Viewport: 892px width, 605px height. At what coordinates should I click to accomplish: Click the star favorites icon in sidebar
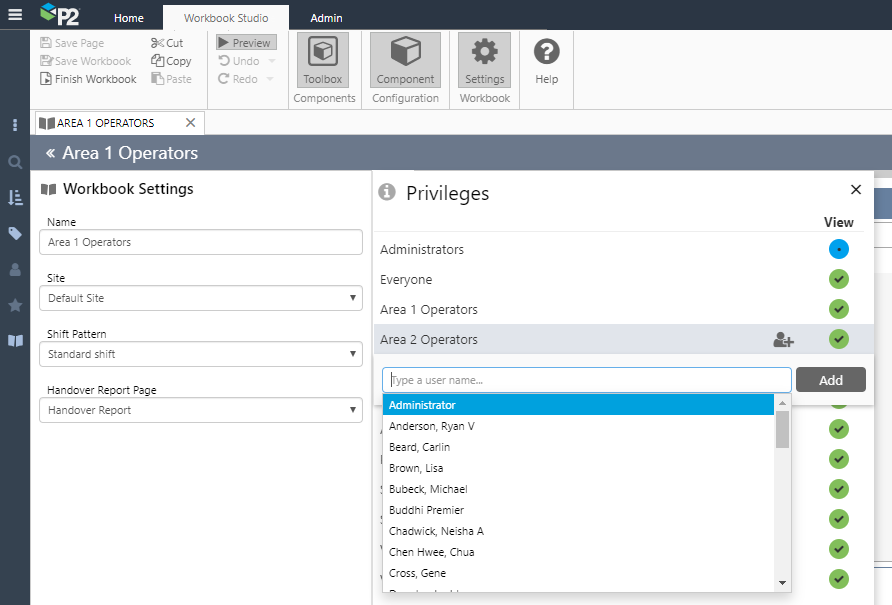point(15,305)
